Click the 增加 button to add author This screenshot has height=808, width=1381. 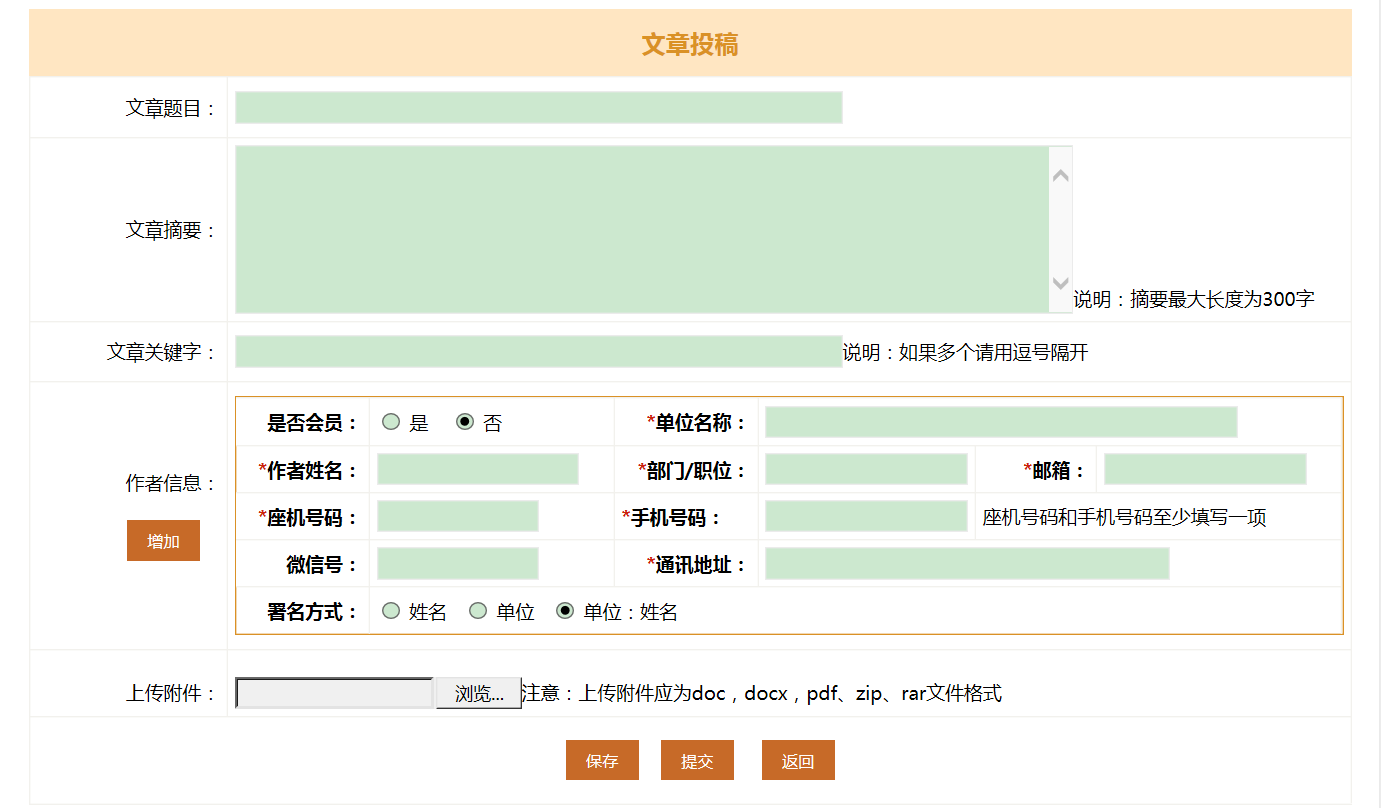tap(163, 541)
